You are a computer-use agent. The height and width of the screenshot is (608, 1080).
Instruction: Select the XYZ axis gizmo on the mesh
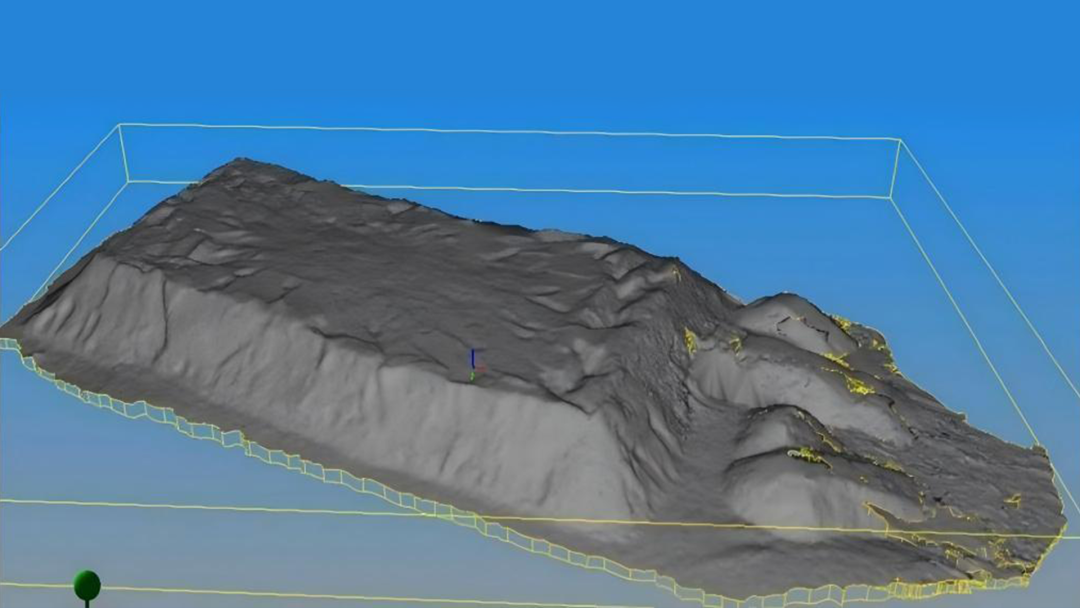(473, 366)
